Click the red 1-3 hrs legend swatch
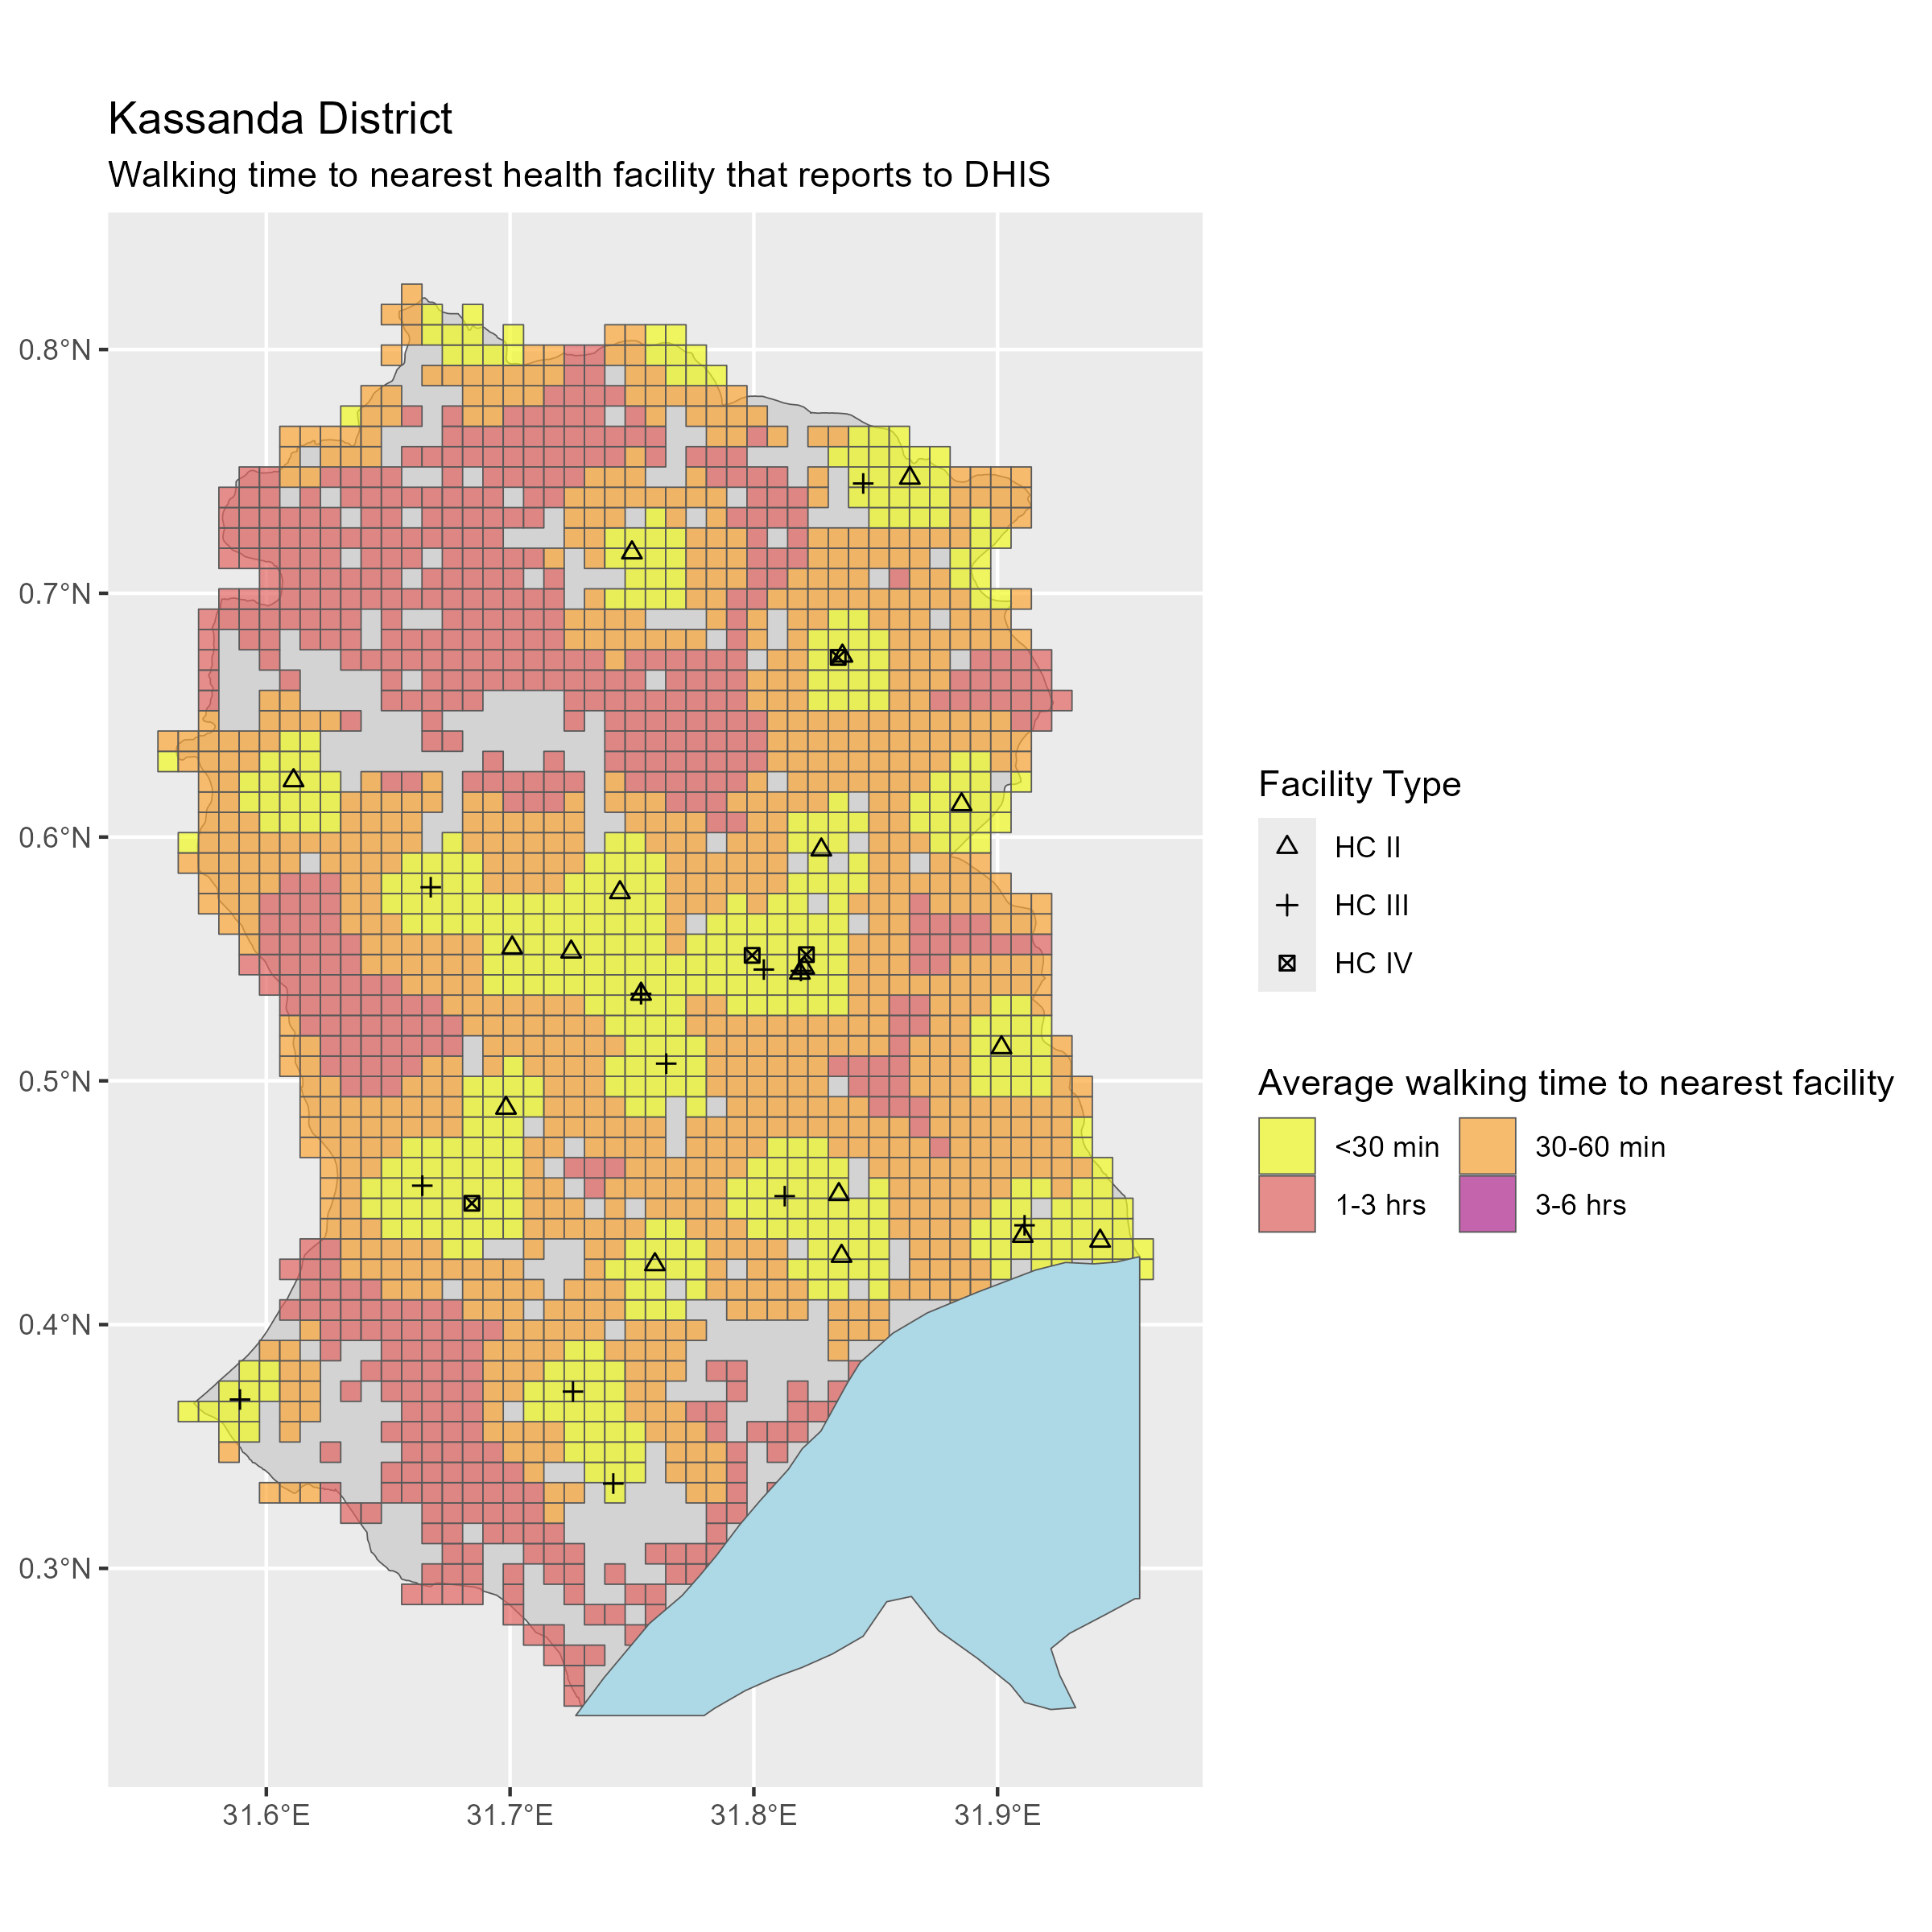 [1287, 1204]
